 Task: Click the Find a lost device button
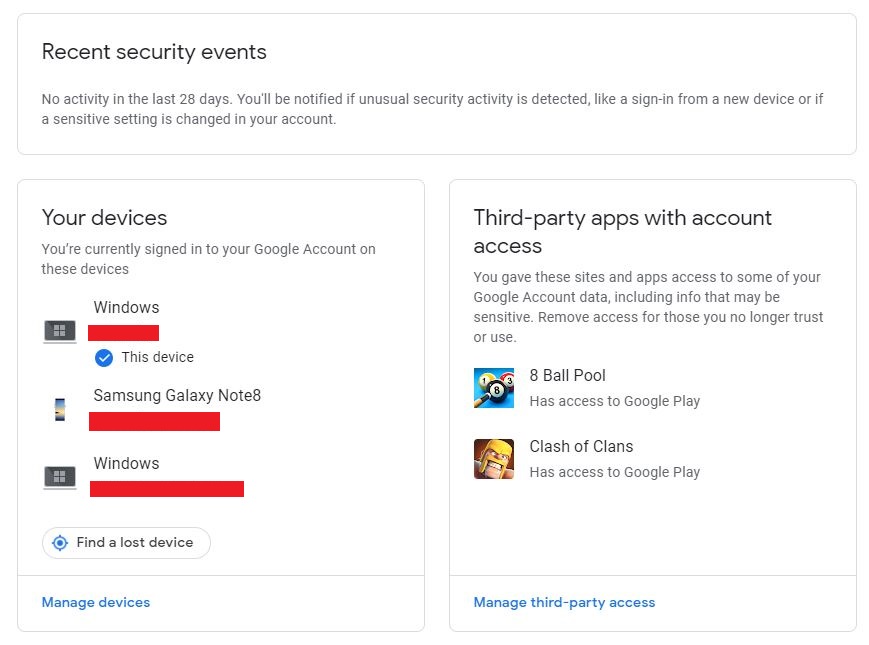125,542
